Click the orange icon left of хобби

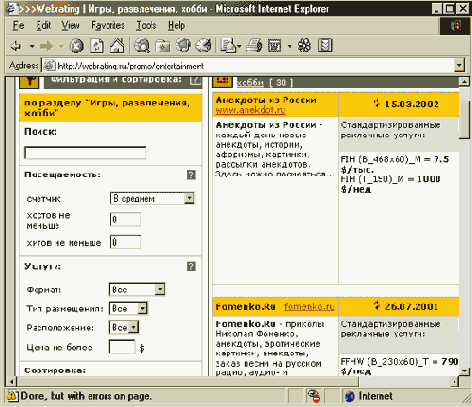pos(222,81)
